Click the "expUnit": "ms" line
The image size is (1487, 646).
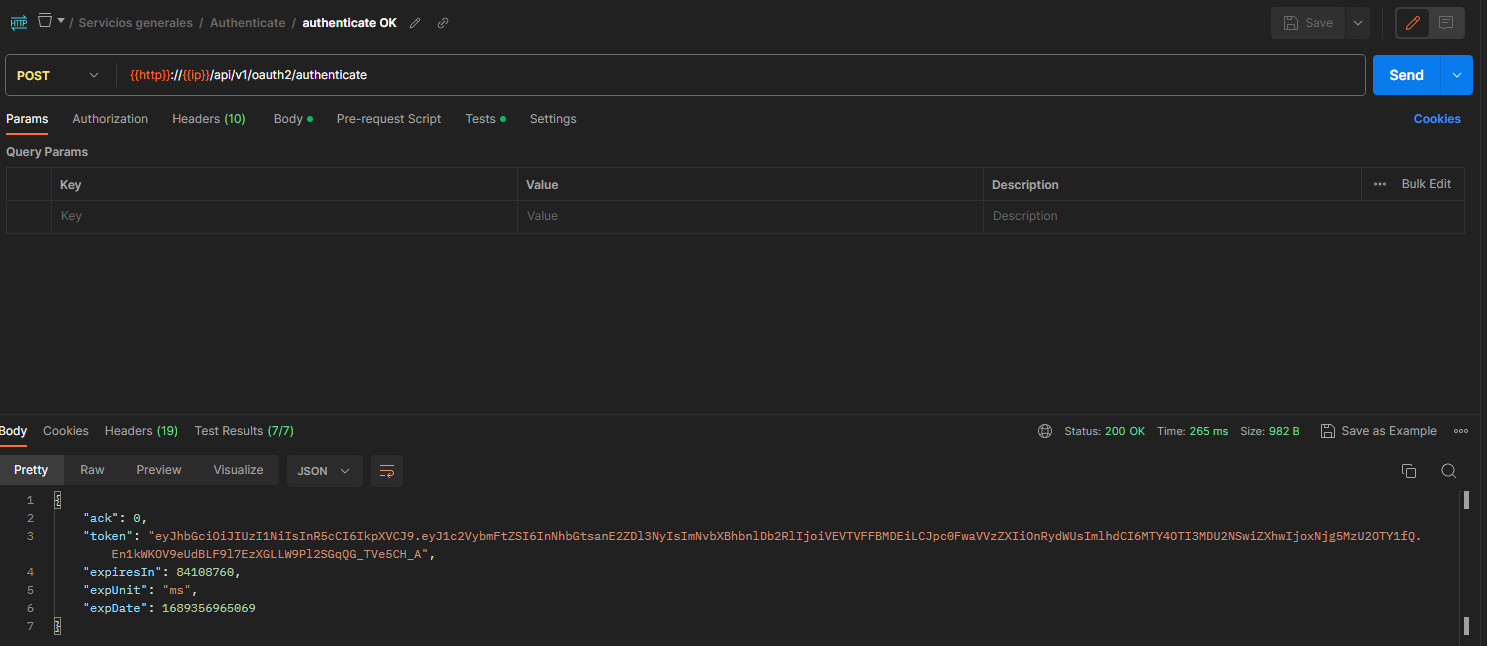(139, 590)
